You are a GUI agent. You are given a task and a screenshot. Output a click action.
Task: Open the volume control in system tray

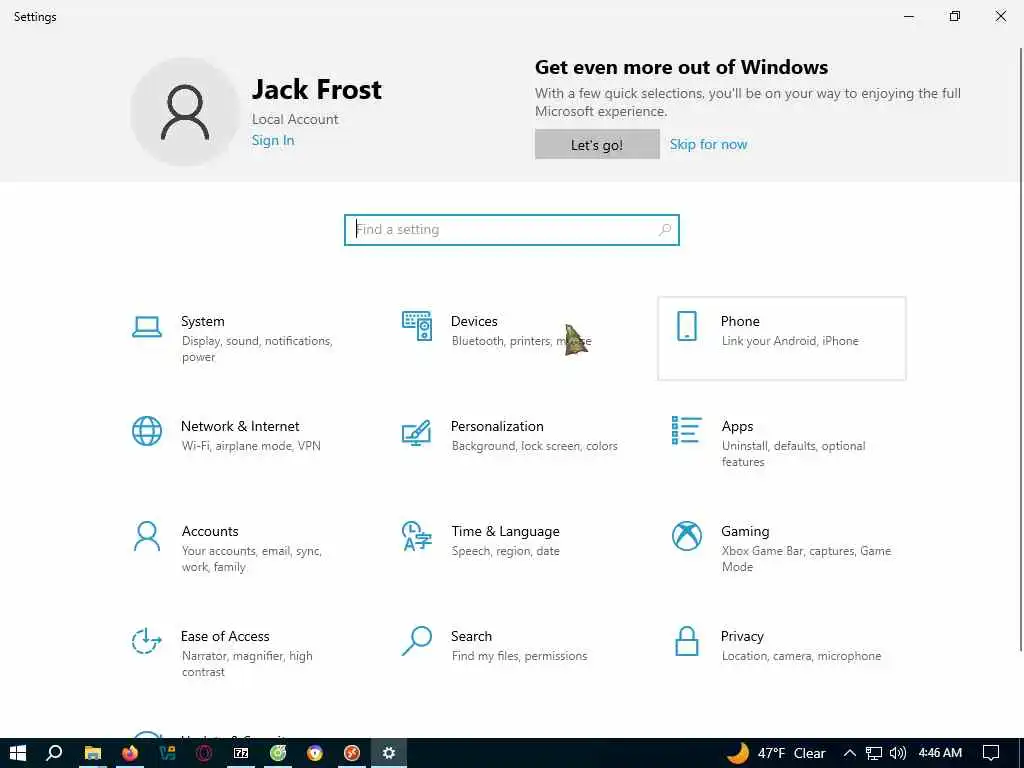898,753
